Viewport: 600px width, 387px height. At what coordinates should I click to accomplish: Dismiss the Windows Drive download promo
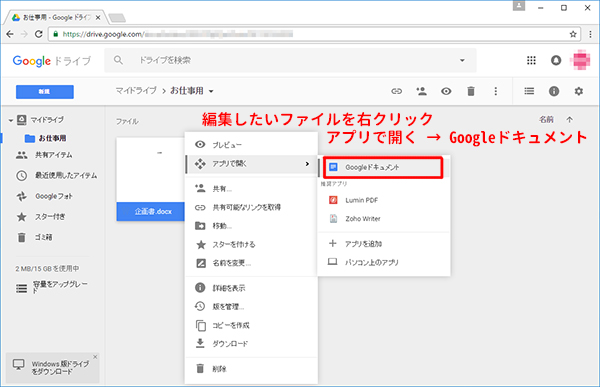[95, 357]
